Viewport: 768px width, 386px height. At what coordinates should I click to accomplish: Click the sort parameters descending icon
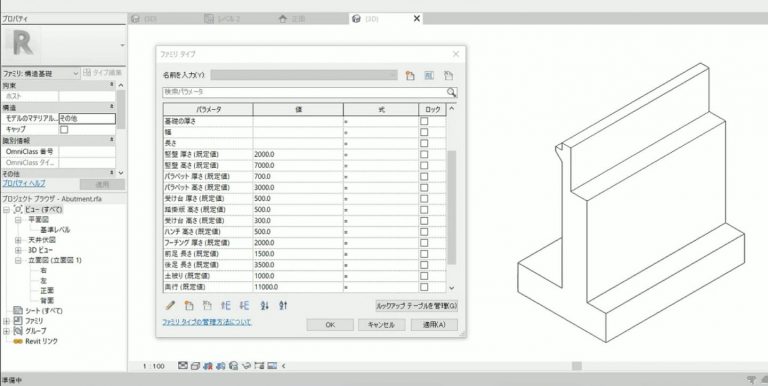coord(283,305)
